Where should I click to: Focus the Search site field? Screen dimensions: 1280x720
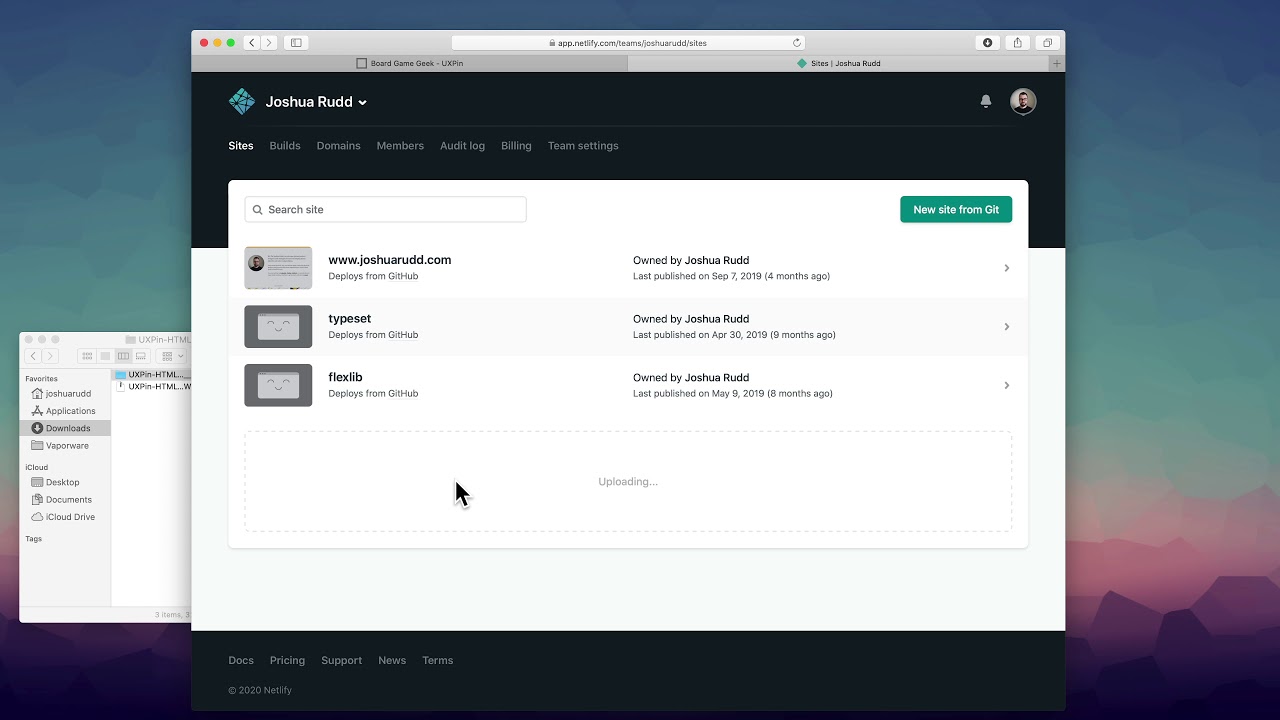click(385, 209)
